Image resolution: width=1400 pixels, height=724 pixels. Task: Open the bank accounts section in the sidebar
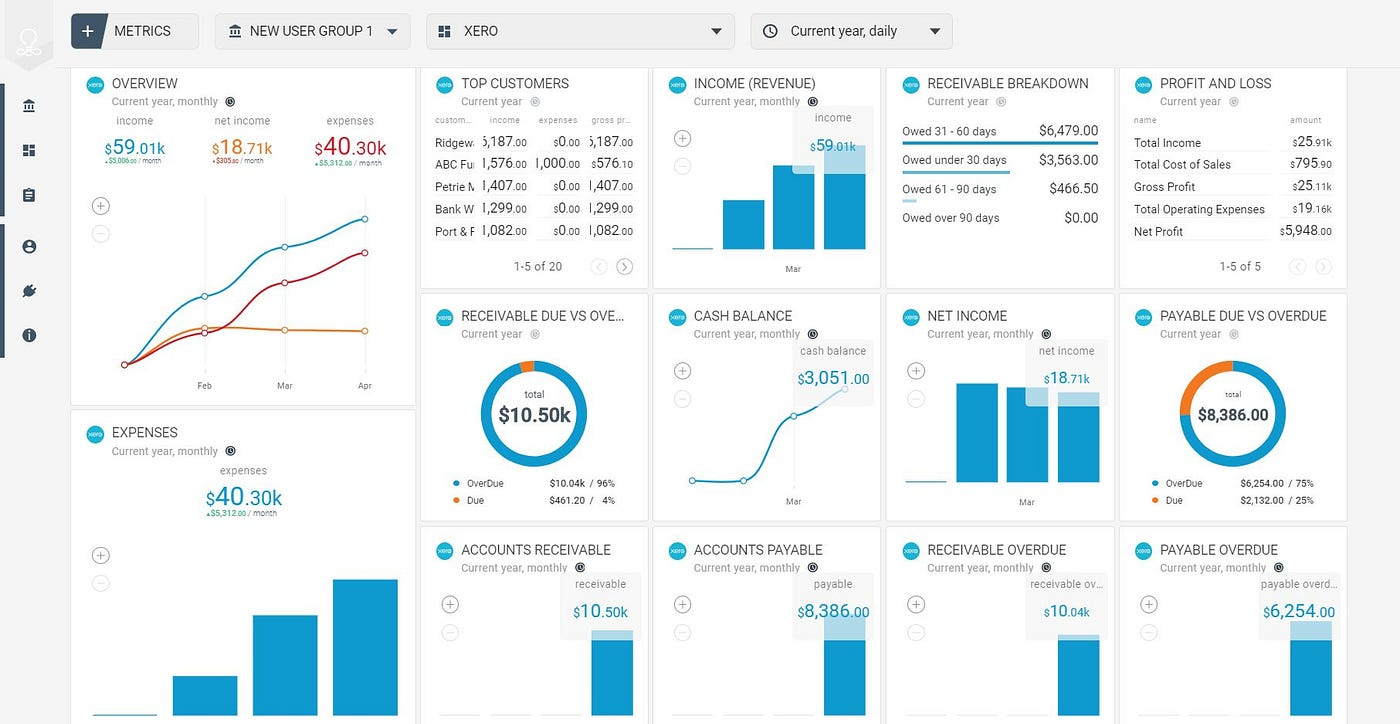tap(29, 105)
